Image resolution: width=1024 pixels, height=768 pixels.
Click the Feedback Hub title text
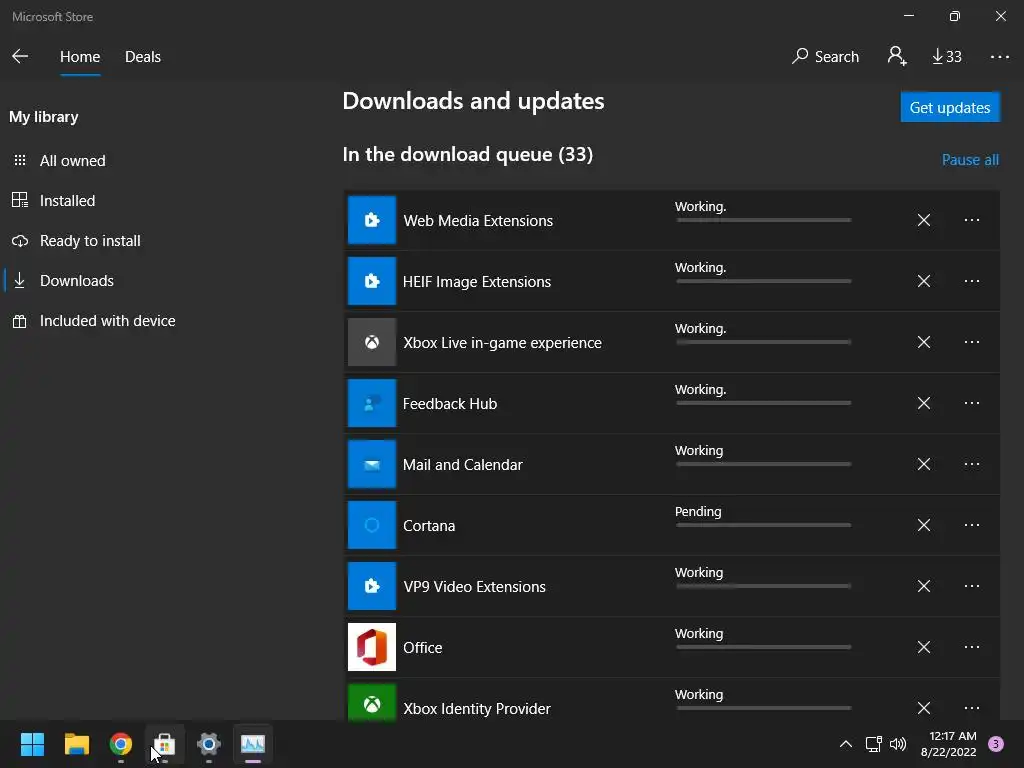click(x=450, y=404)
